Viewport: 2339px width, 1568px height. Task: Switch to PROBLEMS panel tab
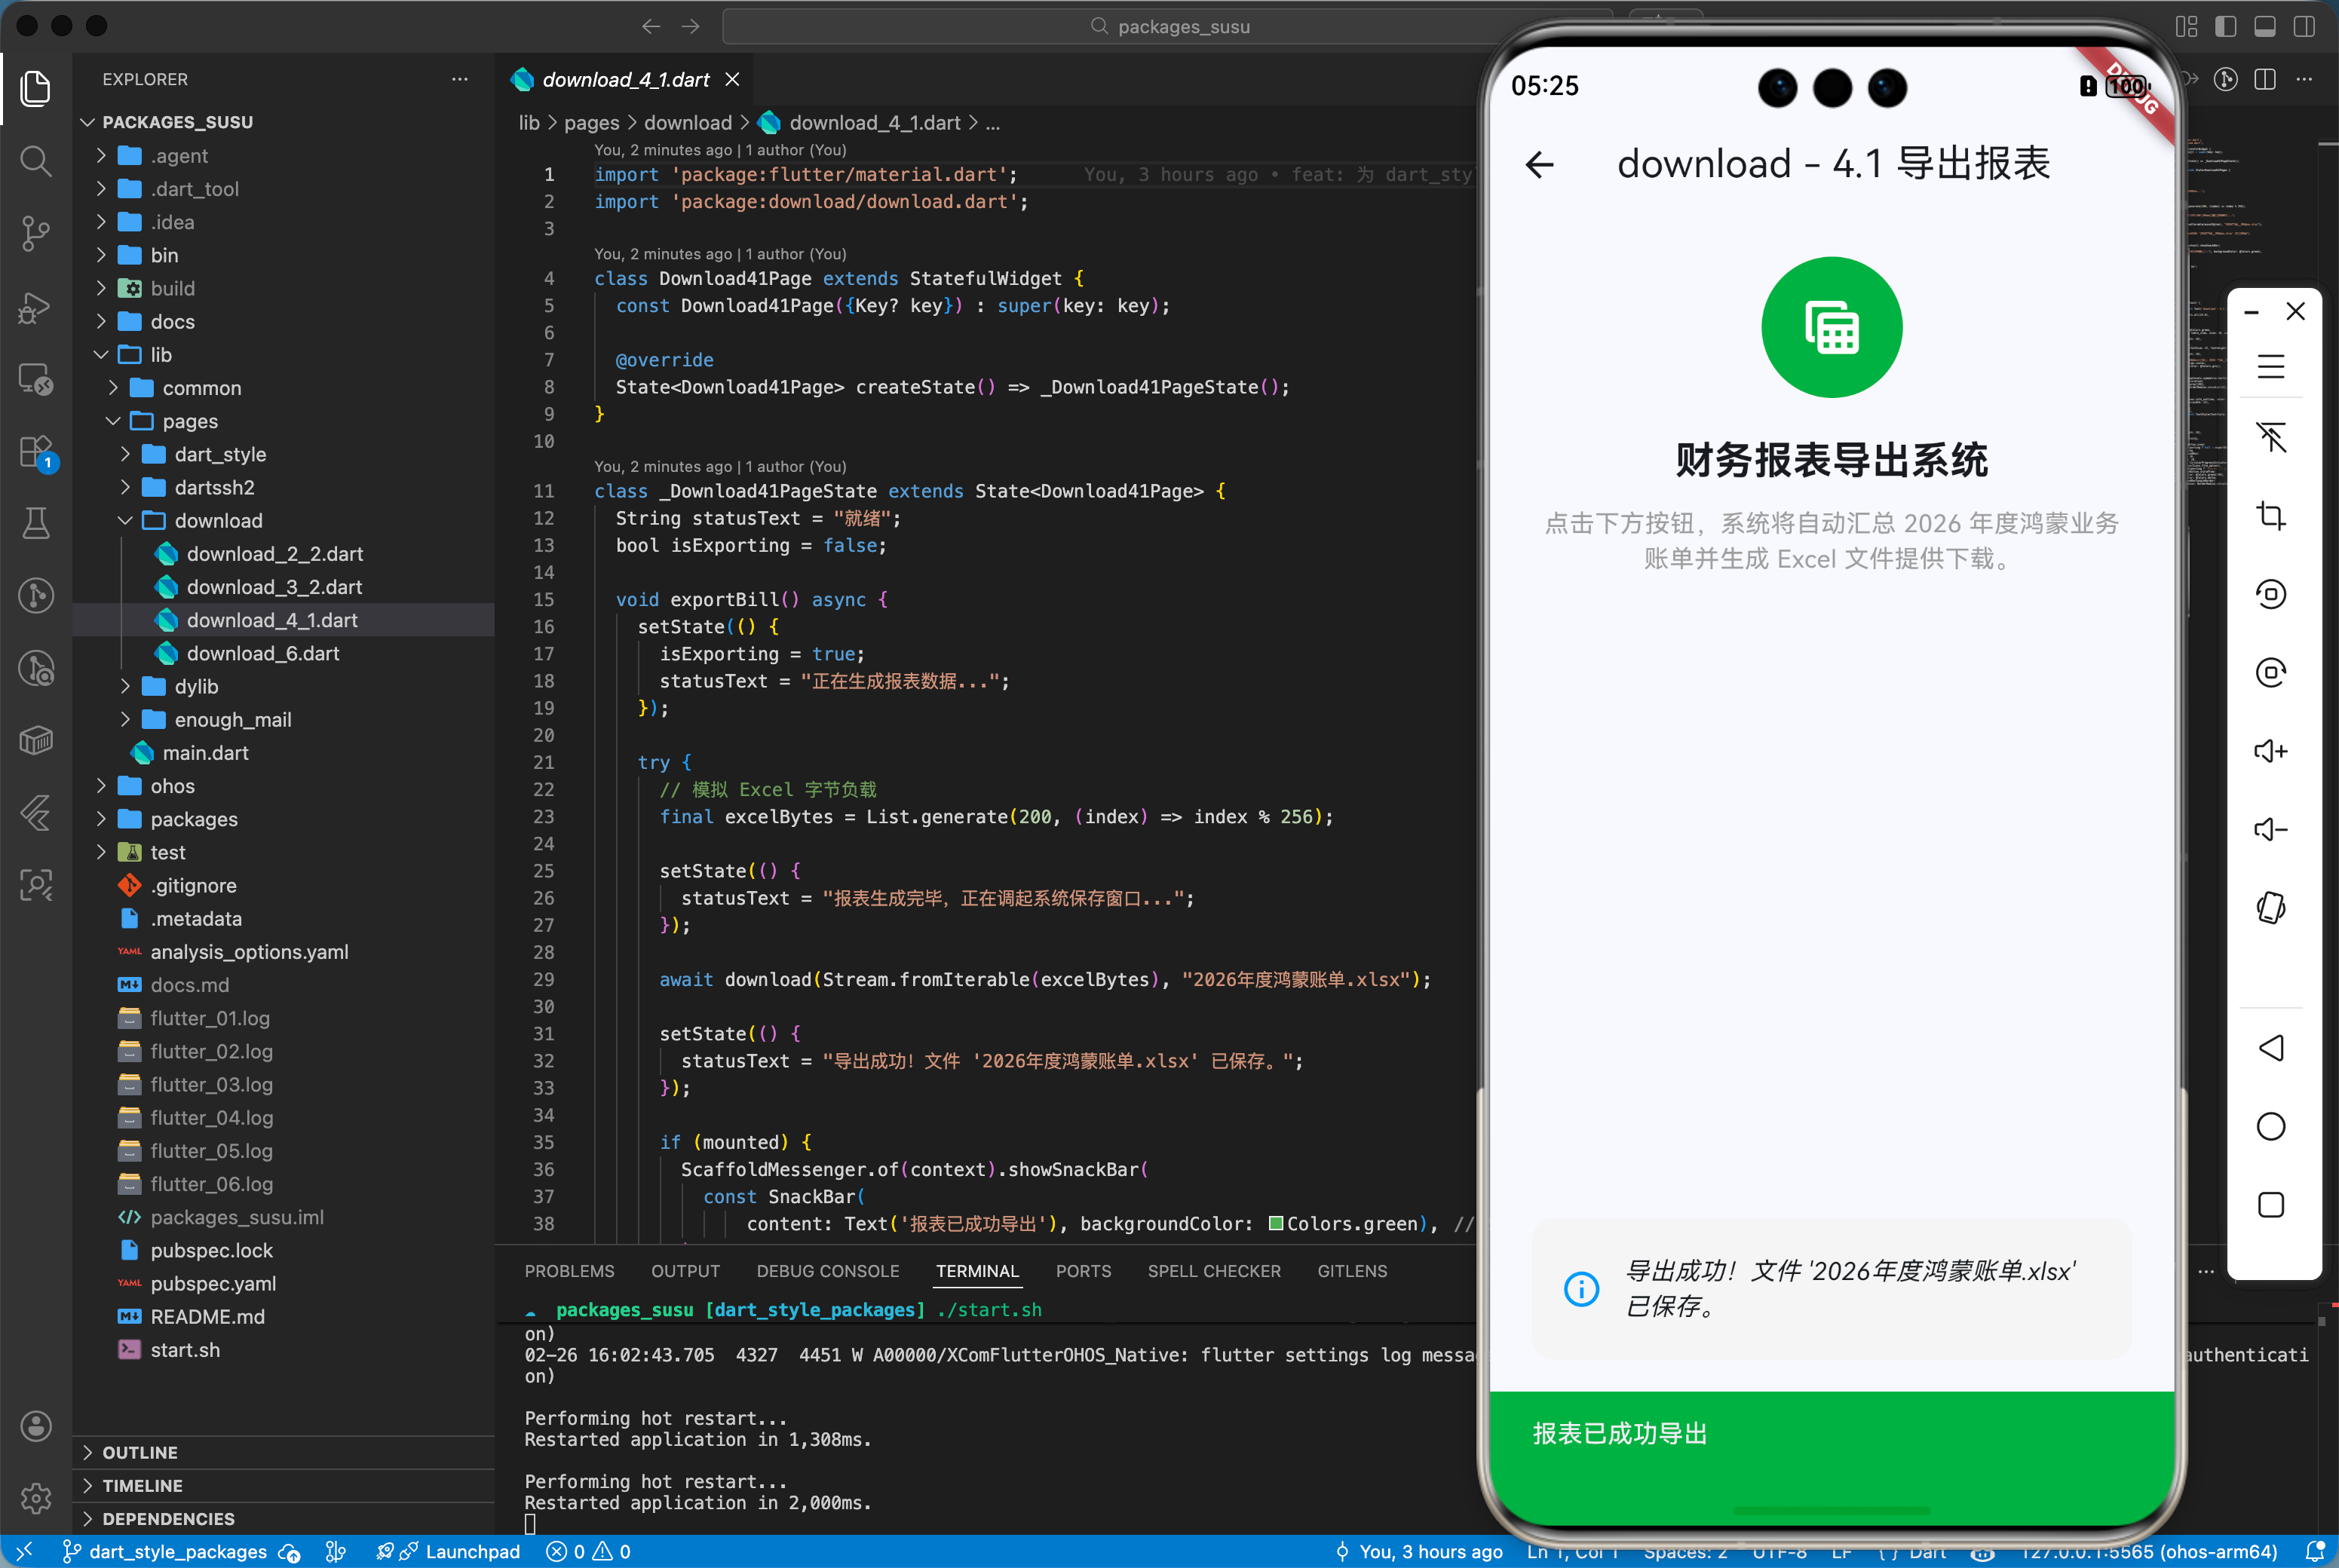(x=569, y=1271)
